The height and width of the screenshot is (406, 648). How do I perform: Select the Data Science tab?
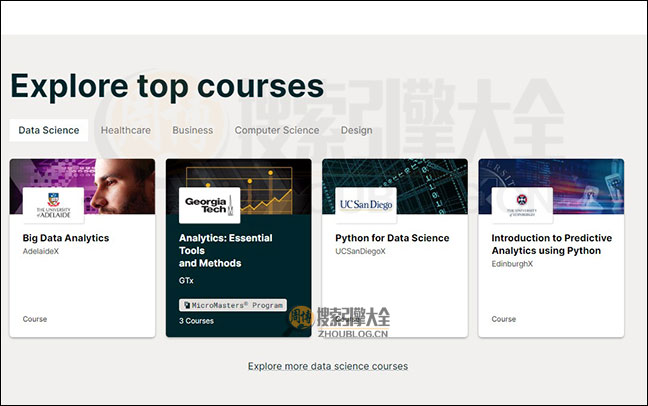pos(49,130)
